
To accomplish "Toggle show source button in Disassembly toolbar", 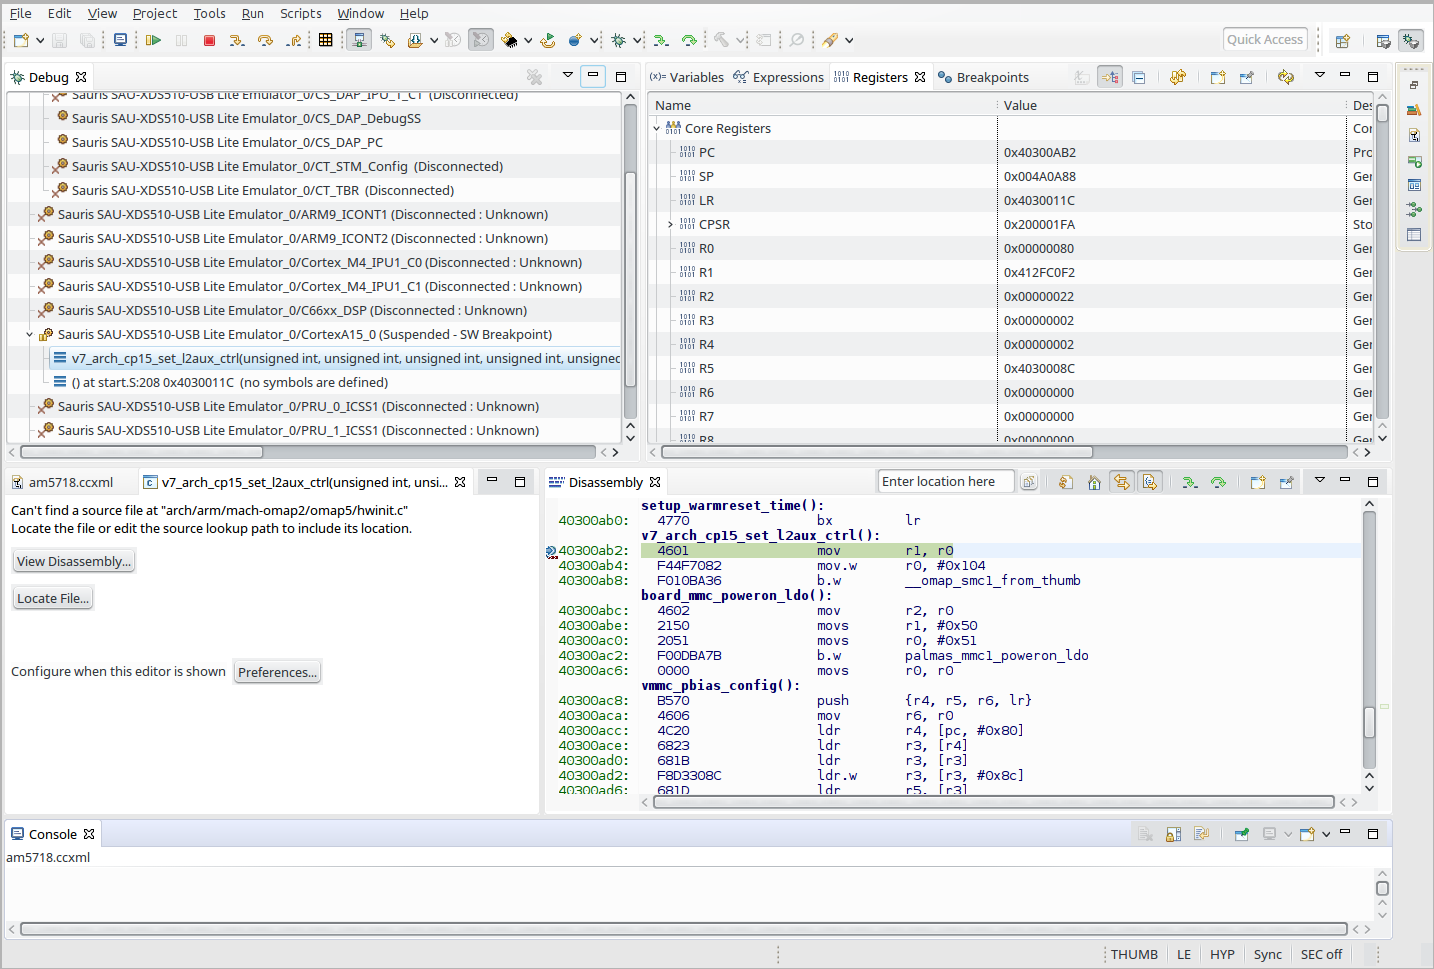I will pyautogui.click(x=1150, y=482).
